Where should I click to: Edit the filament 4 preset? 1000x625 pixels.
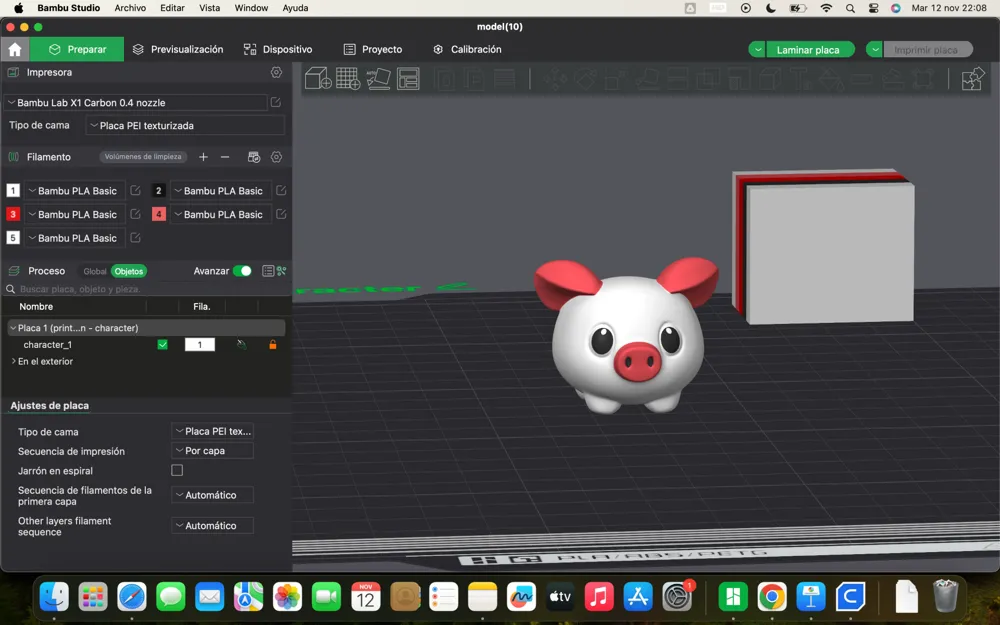(x=281, y=214)
